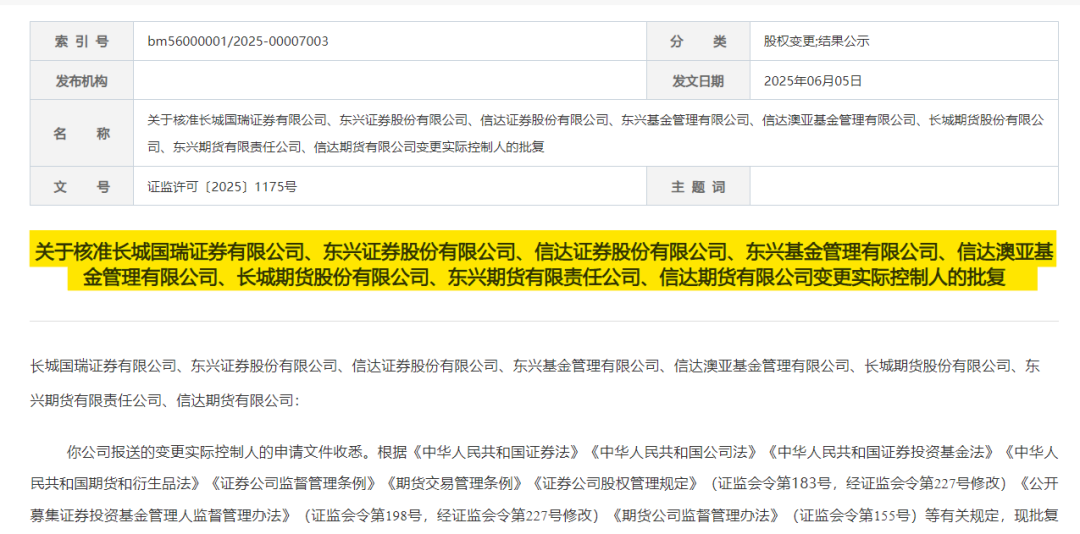This screenshot has height=534, width=1080.
Task: Click the yellow highlighted headline
Action: pyautogui.click(x=543, y=260)
